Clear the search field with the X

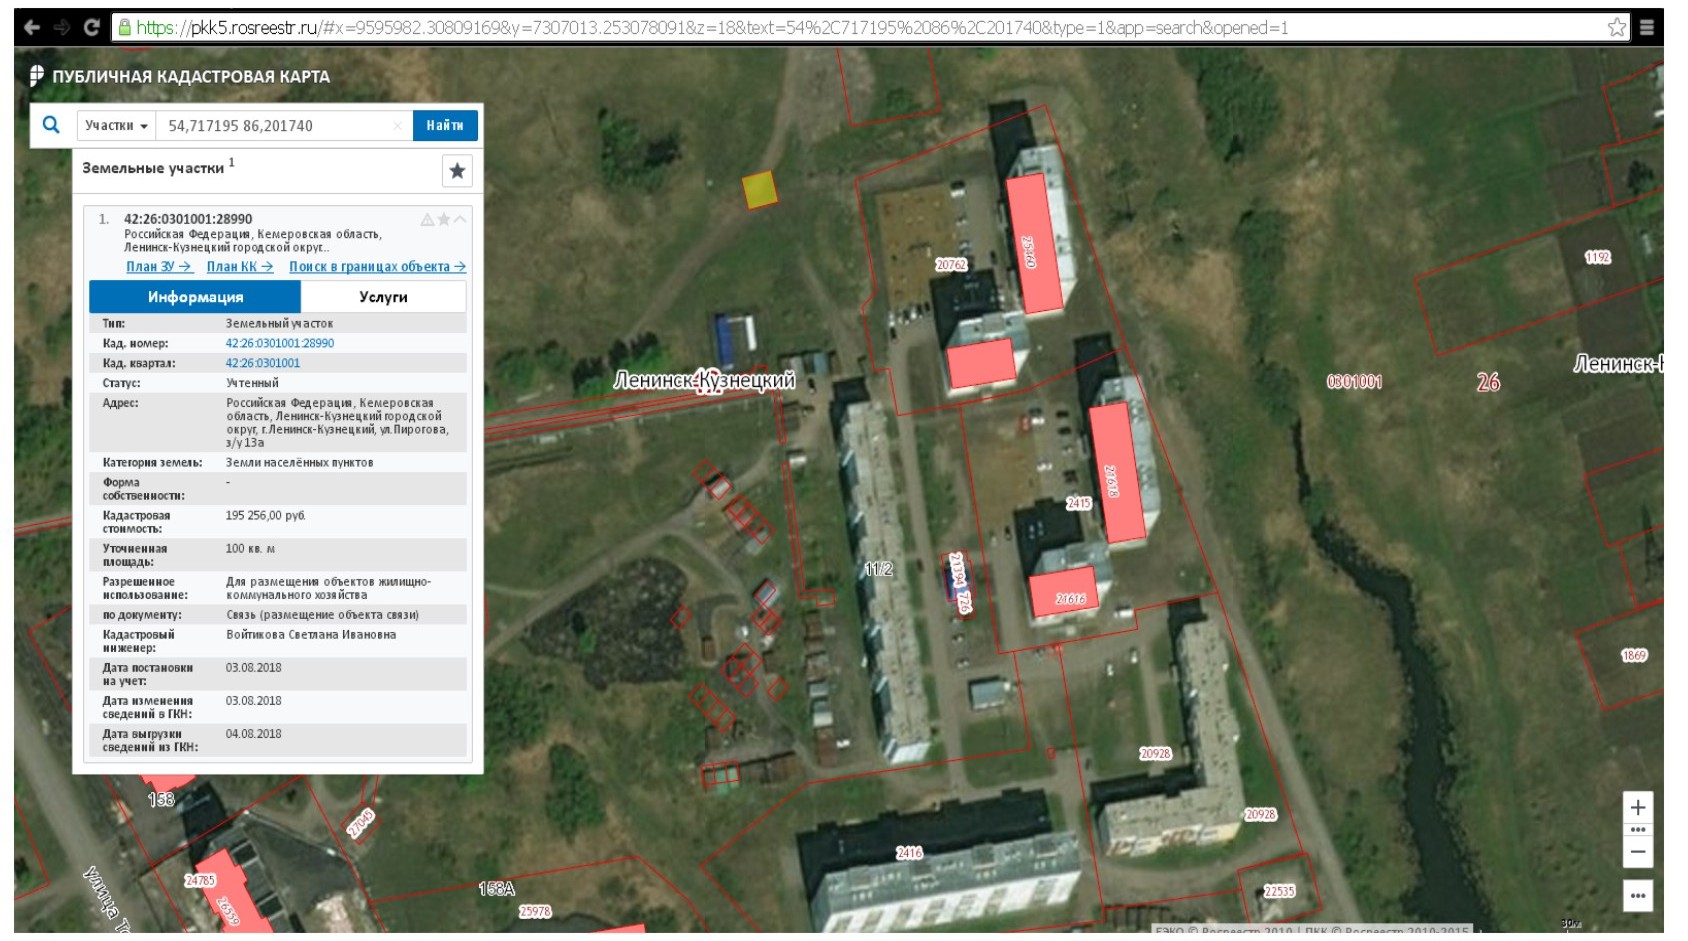click(398, 126)
